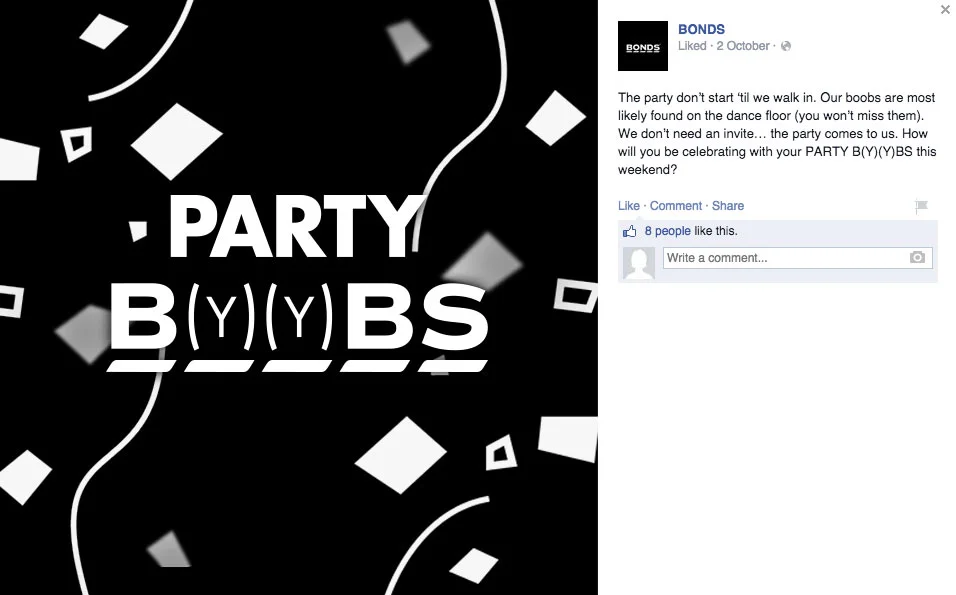
Task: Click the post caption text
Action: [777, 134]
